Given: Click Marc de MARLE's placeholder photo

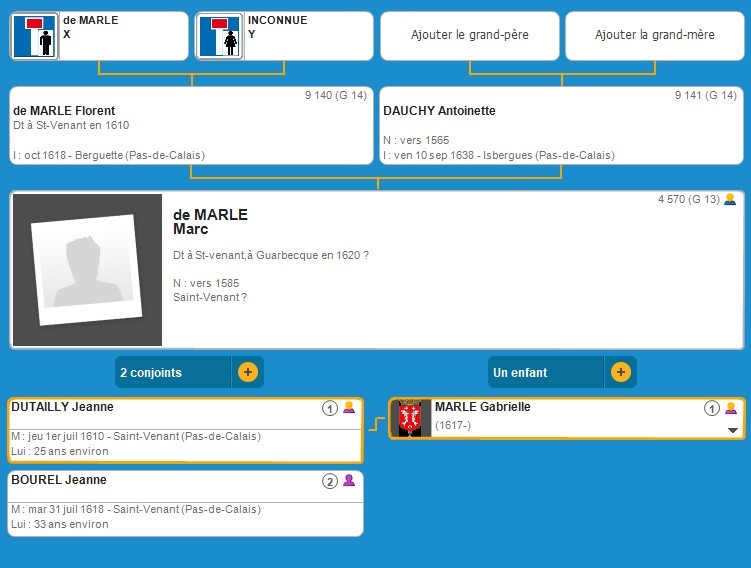Looking at the screenshot, I should [x=87, y=270].
